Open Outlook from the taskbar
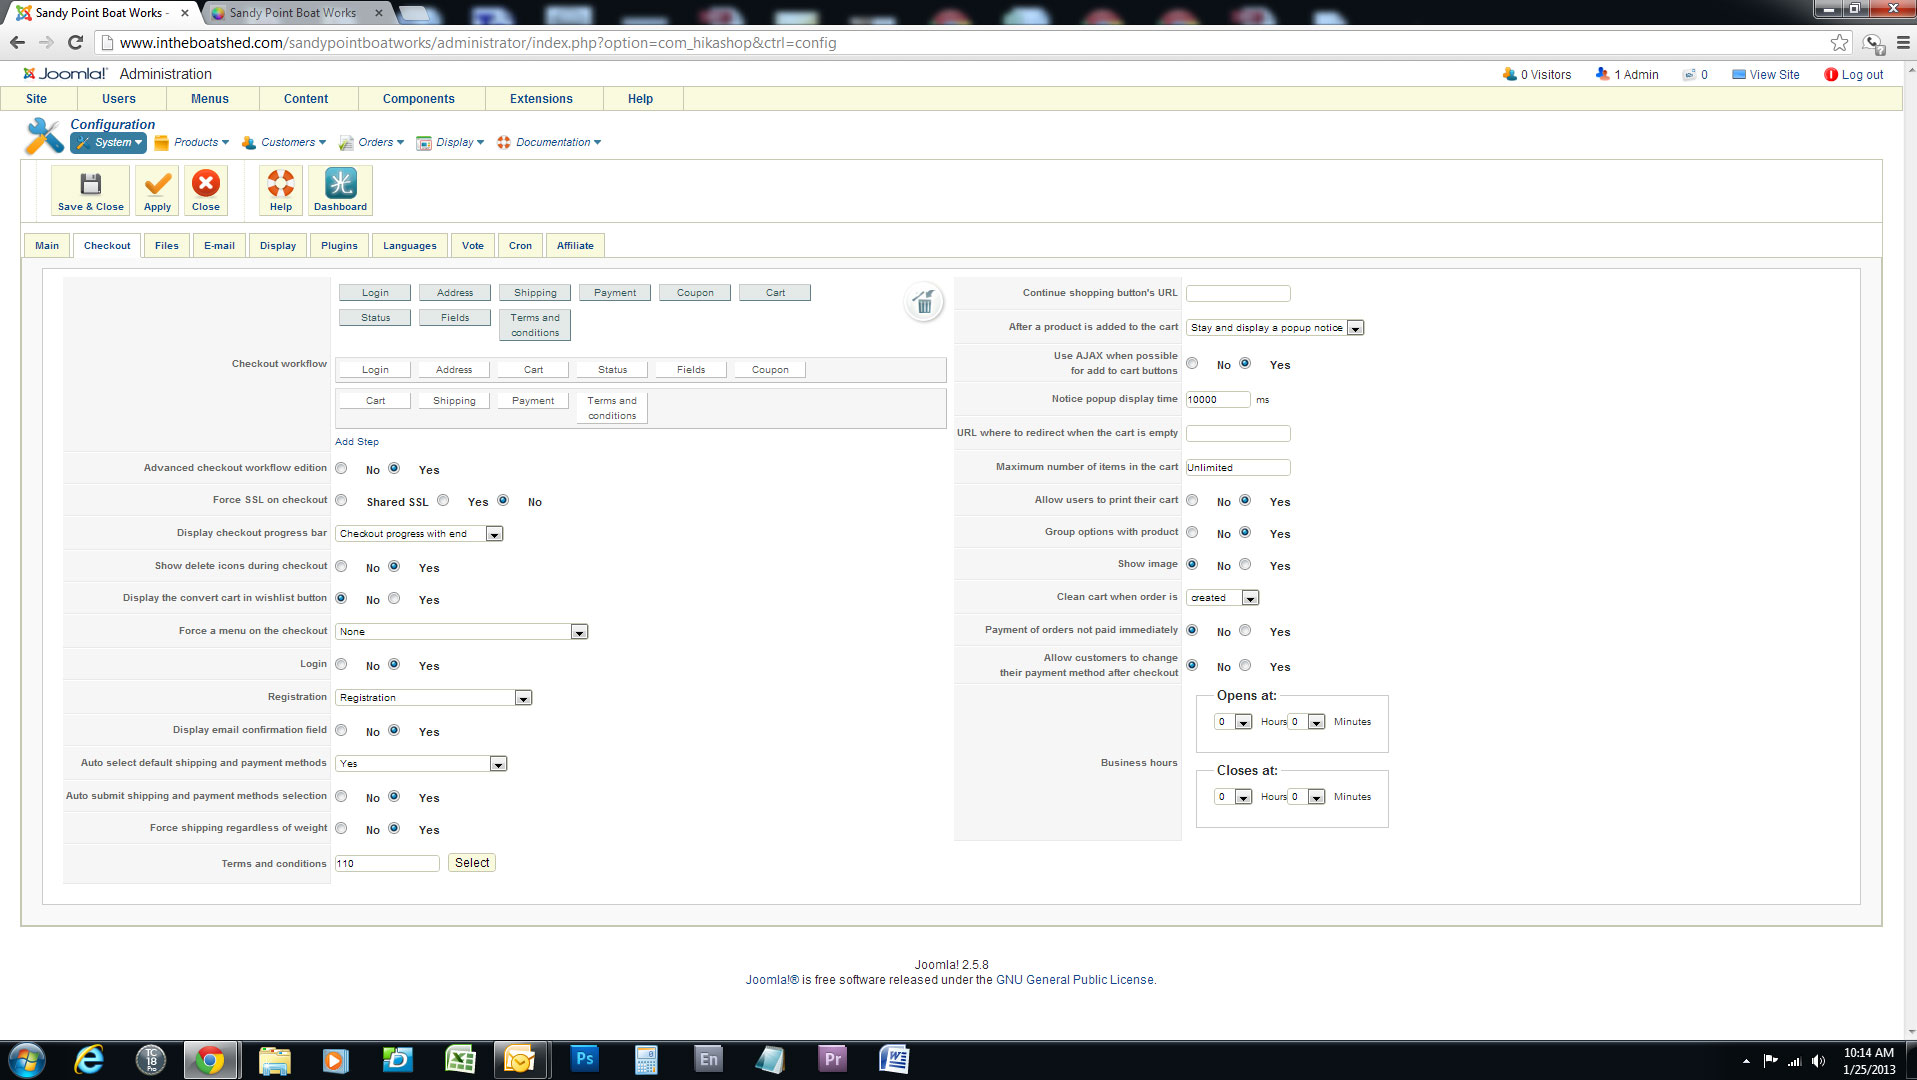The width and height of the screenshot is (1917, 1080). point(520,1060)
